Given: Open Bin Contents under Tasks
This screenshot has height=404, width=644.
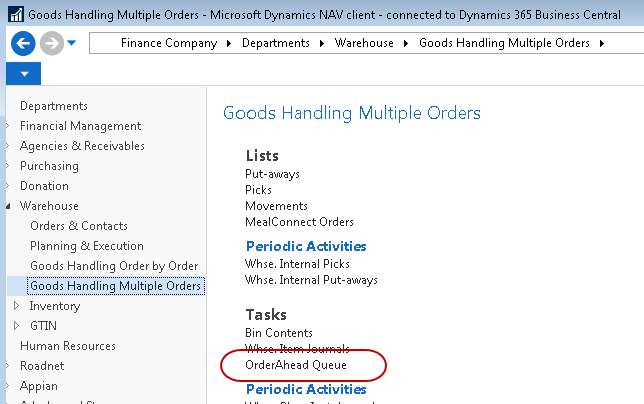Looking at the screenshot, I should (x=279, y=332).
